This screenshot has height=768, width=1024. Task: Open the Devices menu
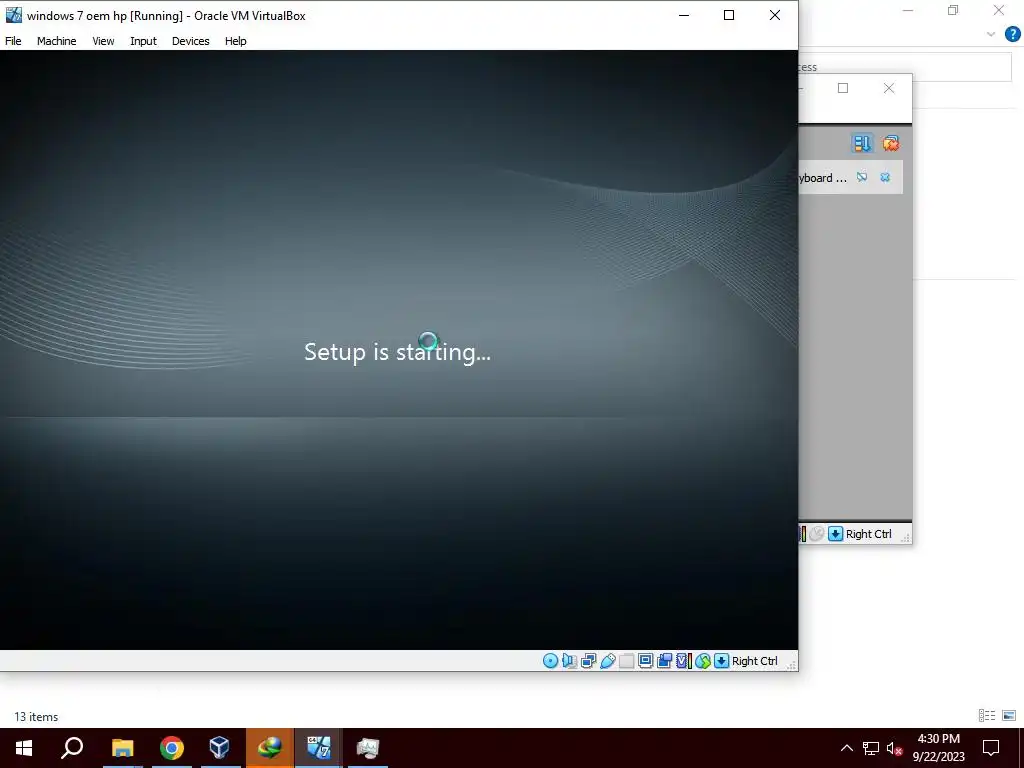(191, 40)
